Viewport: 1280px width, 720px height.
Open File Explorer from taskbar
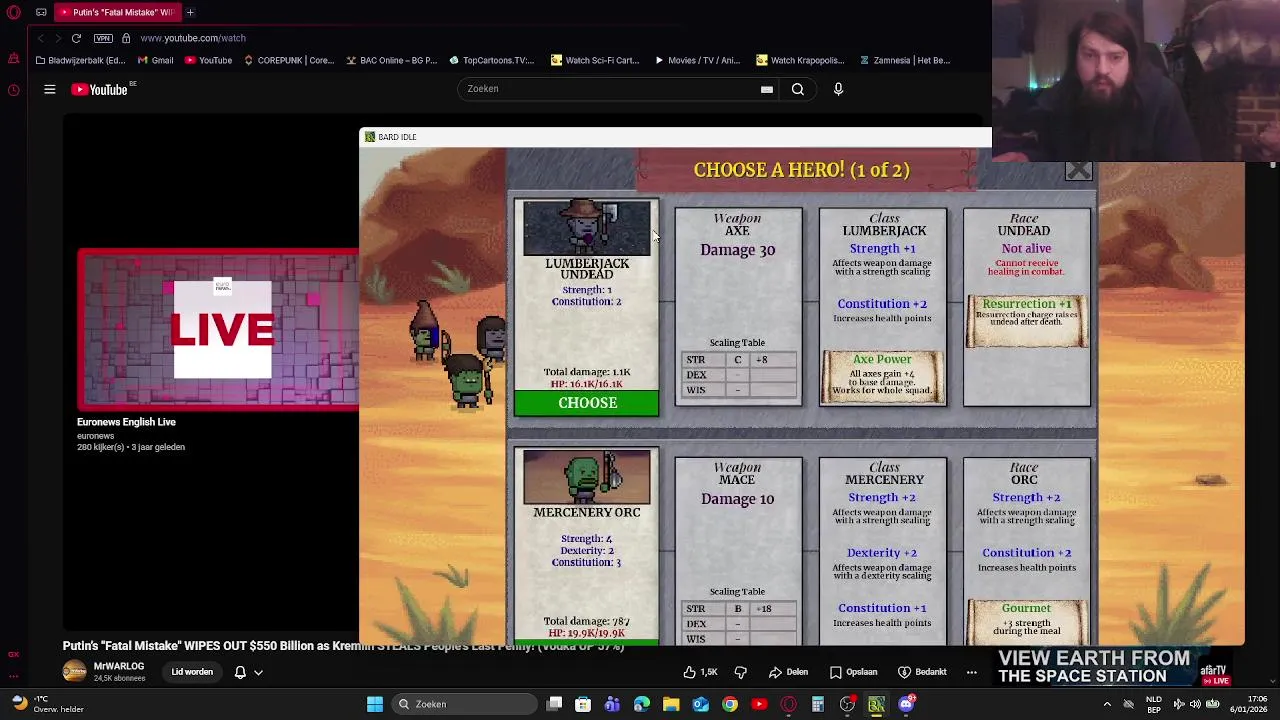pyautogui.click(x=671, y=704)
